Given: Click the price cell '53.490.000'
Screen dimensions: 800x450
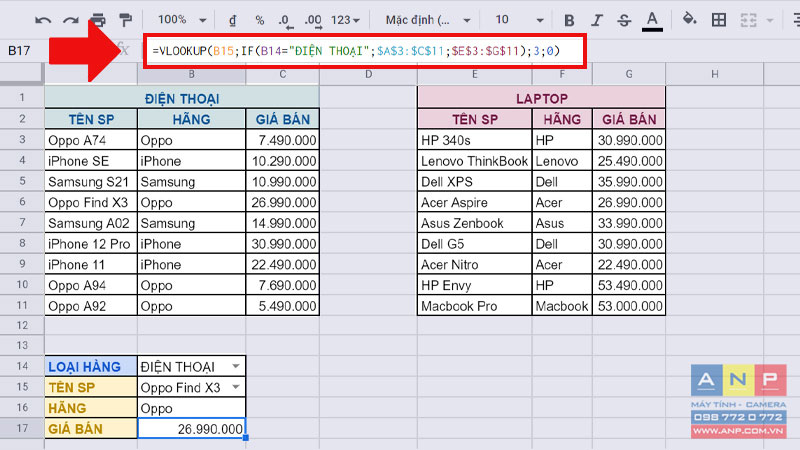Looking at the screenshot, I should 629,285.
